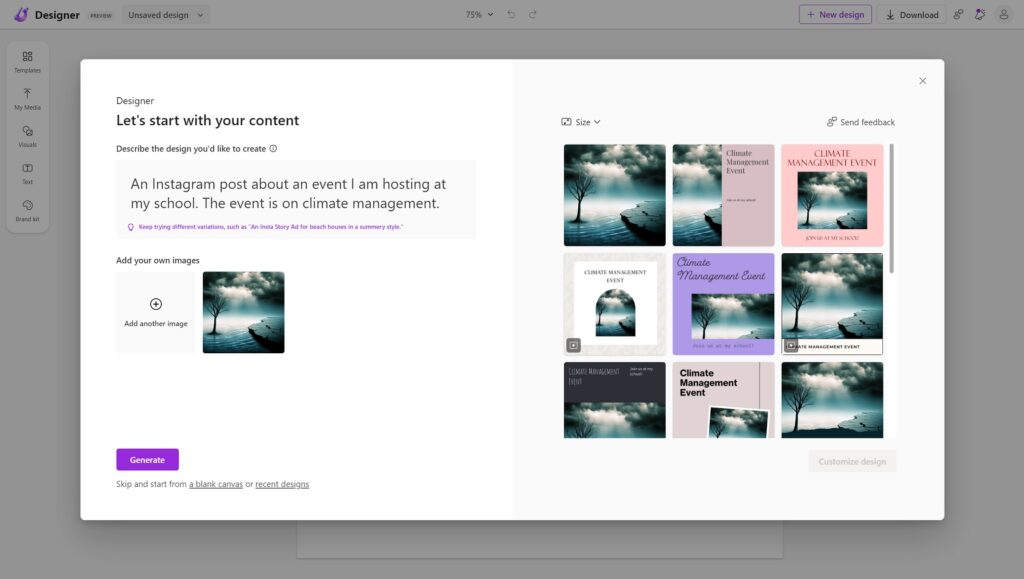1024x579 pixels.
Task: Click the Generate button
Action: [x=147, y=459]
